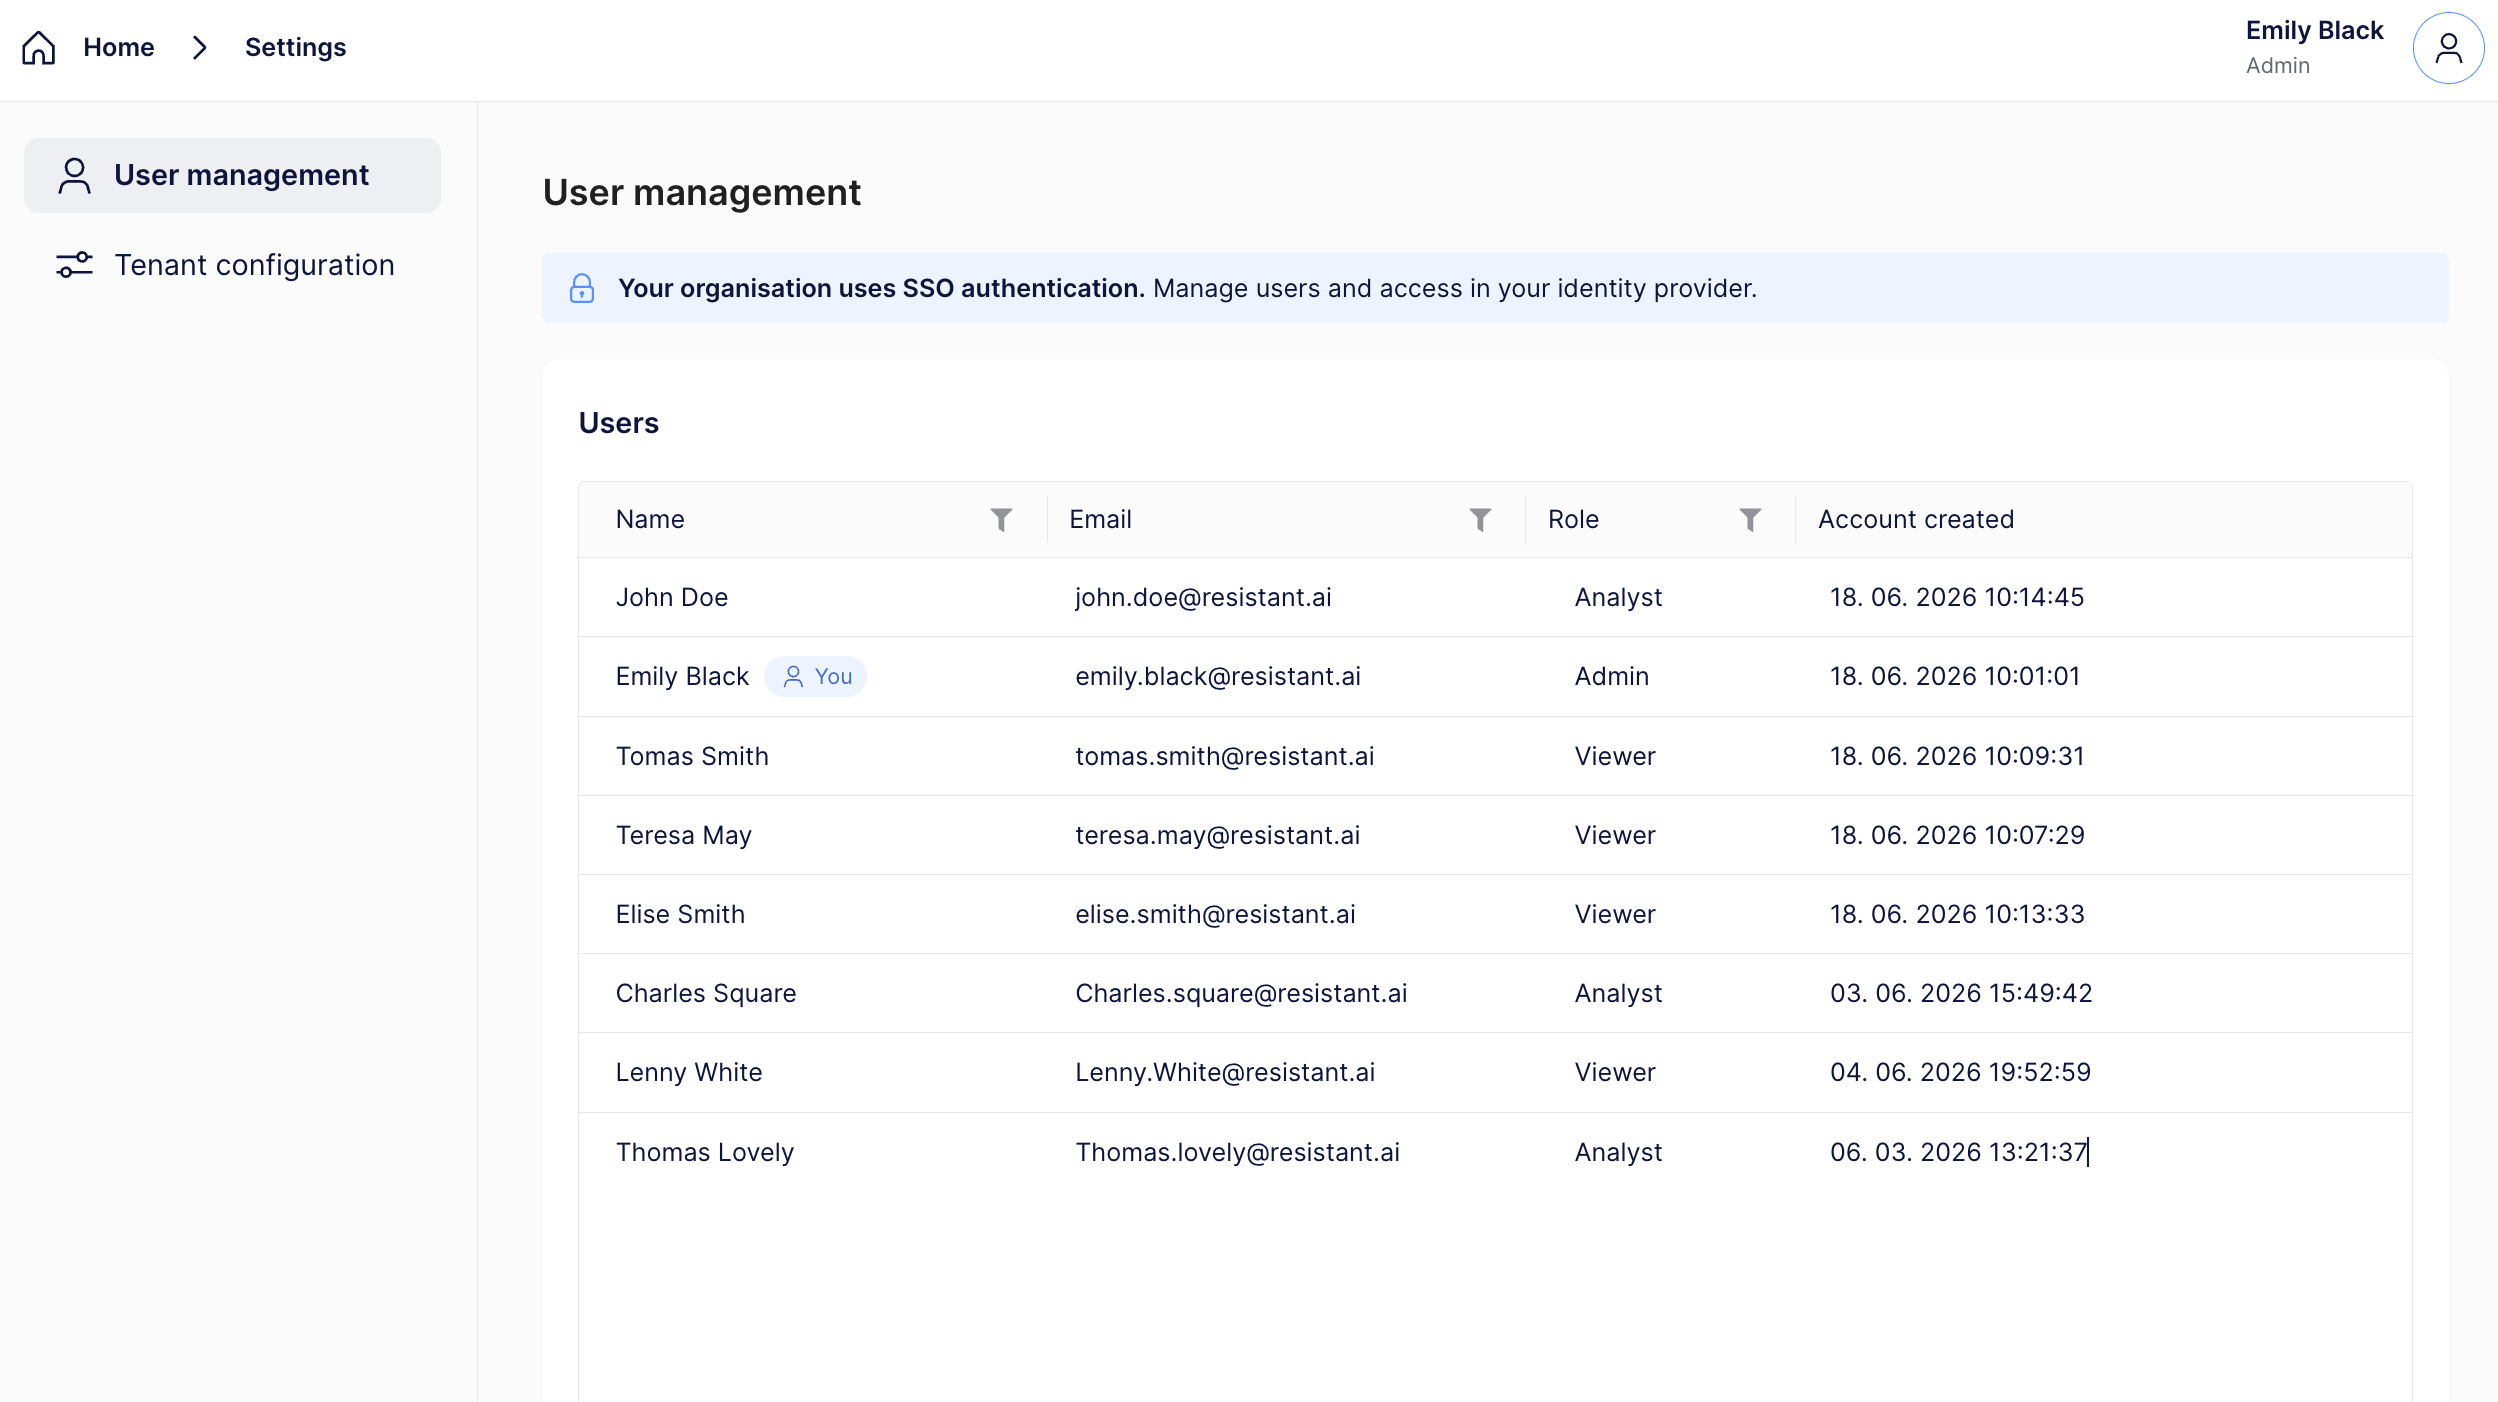
Task: Click Lenny.White@resistant.ai email
Action: click(1225, 1073)
